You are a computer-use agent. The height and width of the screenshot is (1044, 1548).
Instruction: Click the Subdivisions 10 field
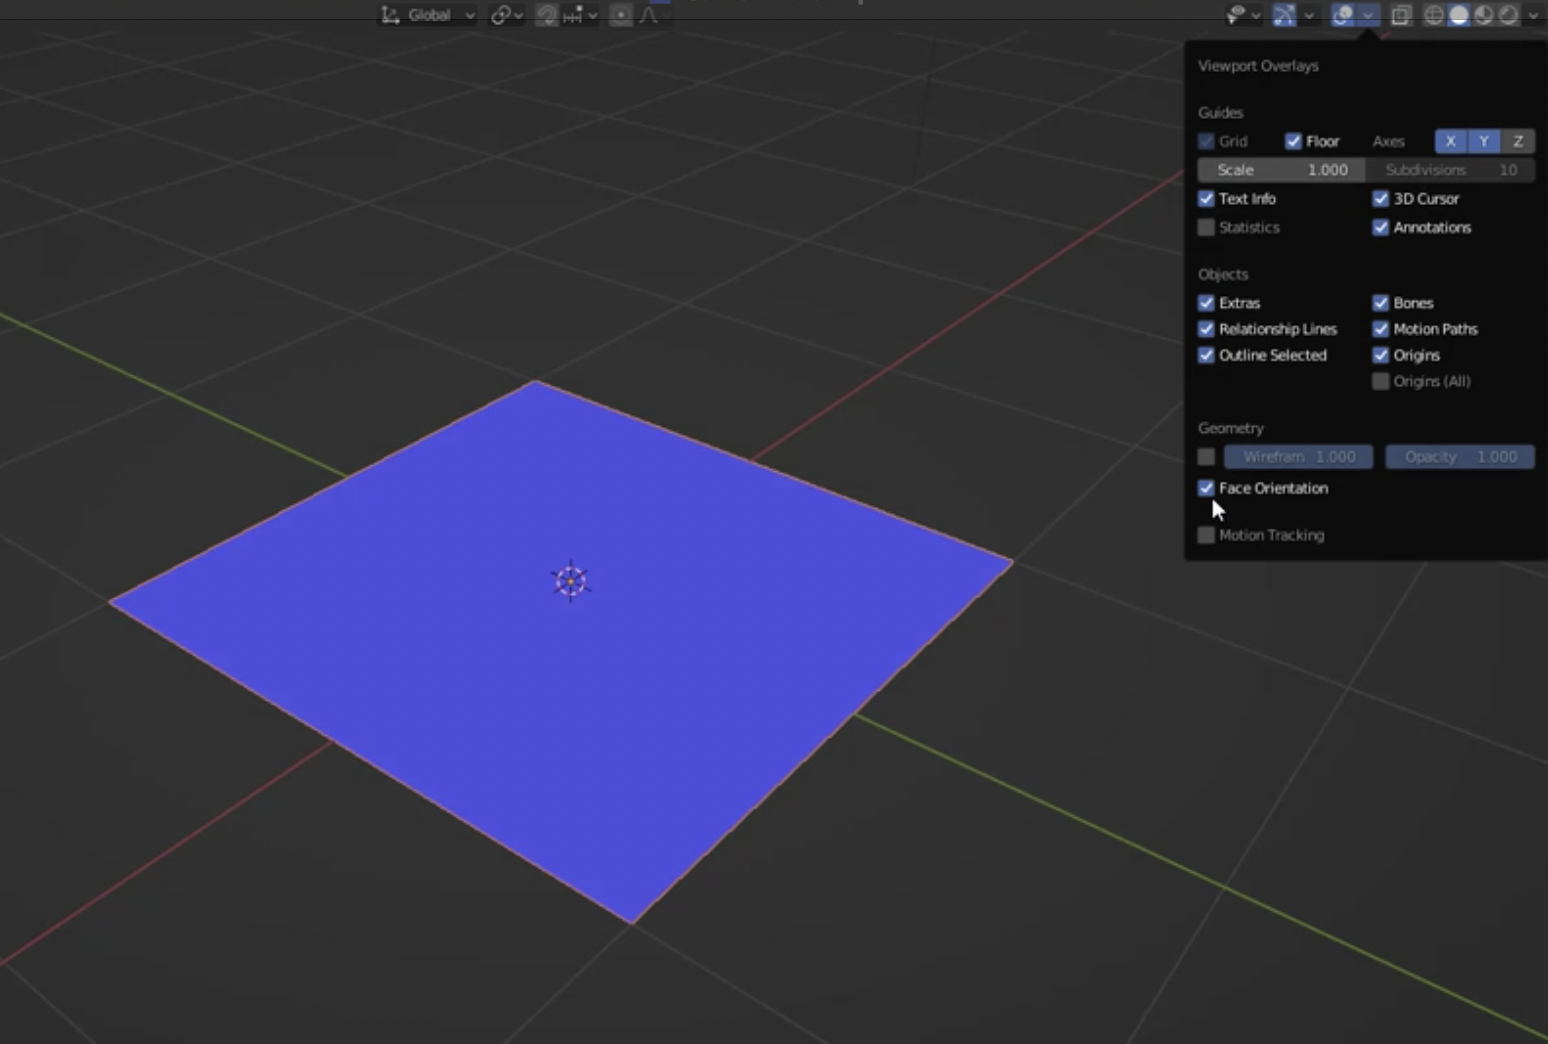(x=1451, y=170)
